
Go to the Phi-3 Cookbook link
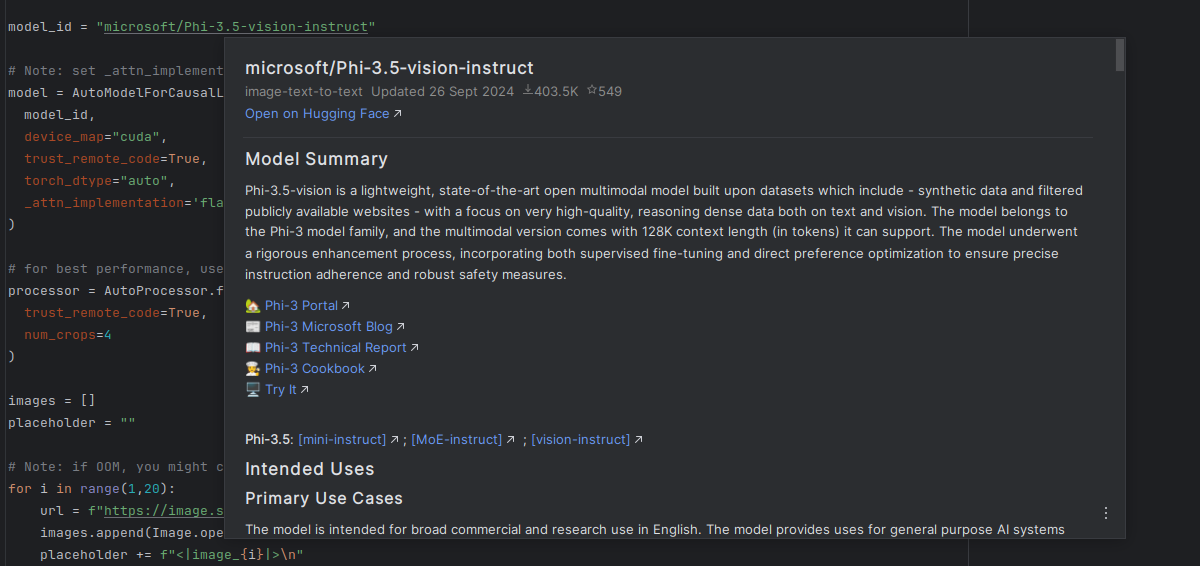click(314, 369)
